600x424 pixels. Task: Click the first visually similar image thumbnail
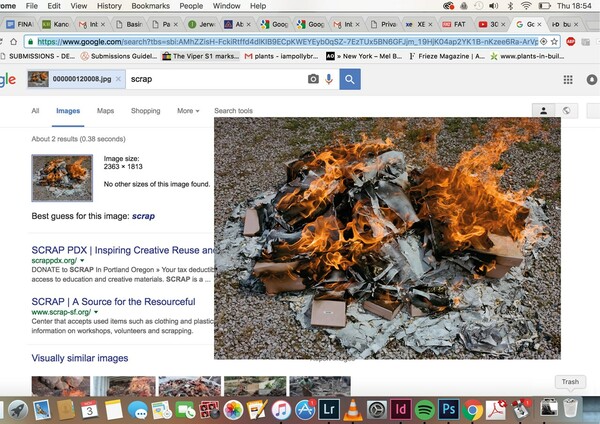pos(60,386)
